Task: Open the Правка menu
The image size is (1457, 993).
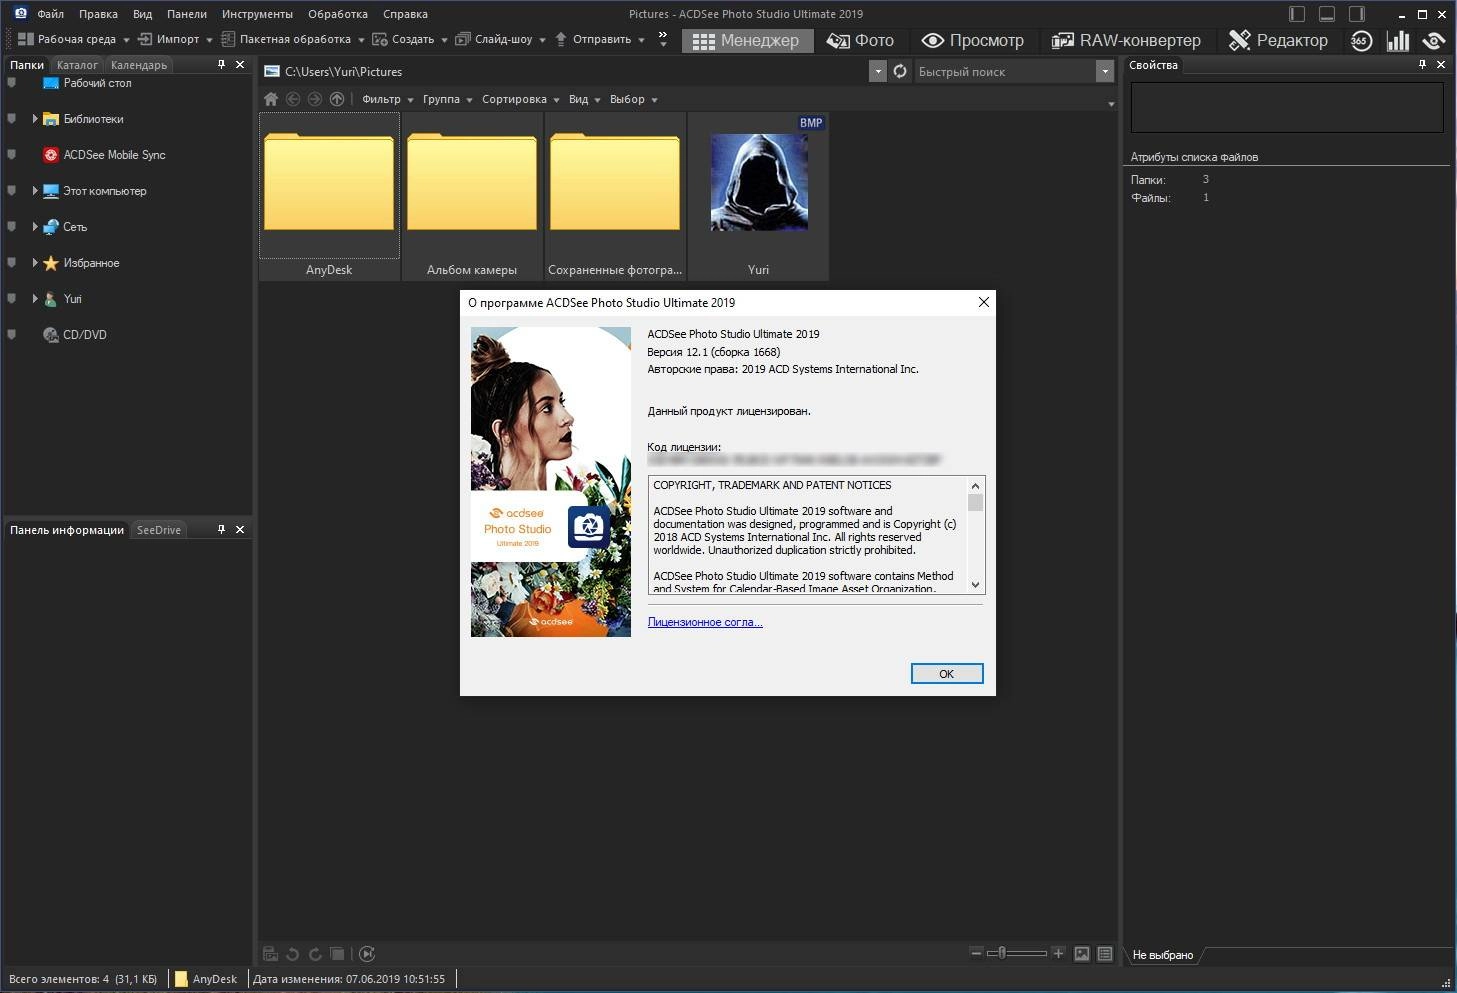Action: 98,14
